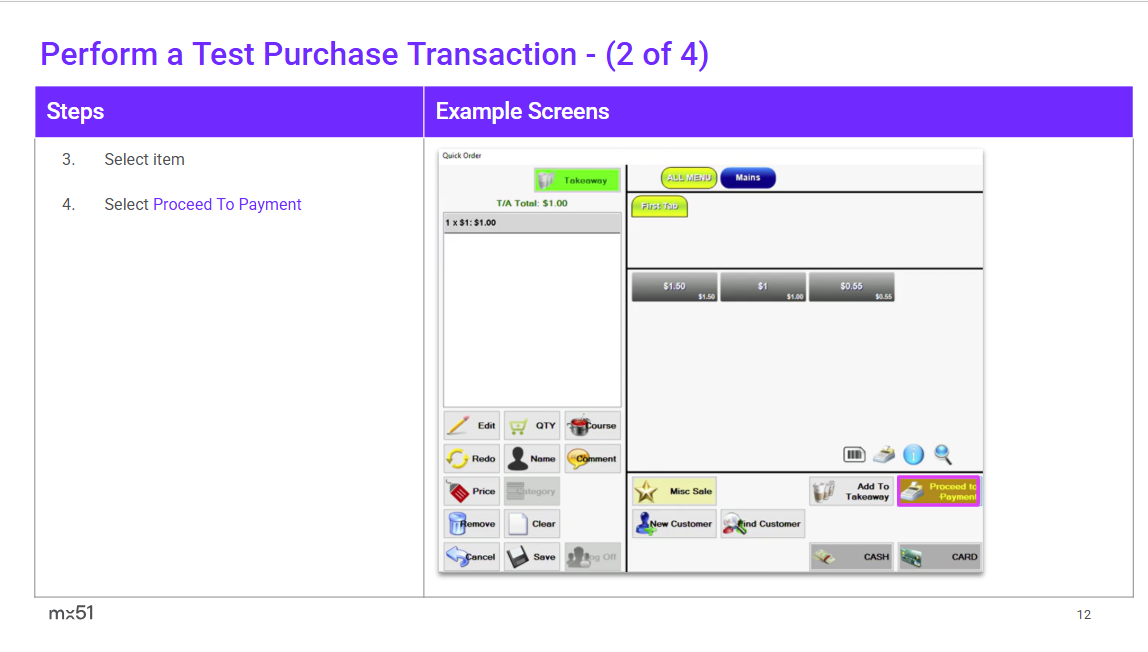Viewport: 1148px width, 652px height.
Task: Open the Mains menu tab
Action: coord(747,178)
